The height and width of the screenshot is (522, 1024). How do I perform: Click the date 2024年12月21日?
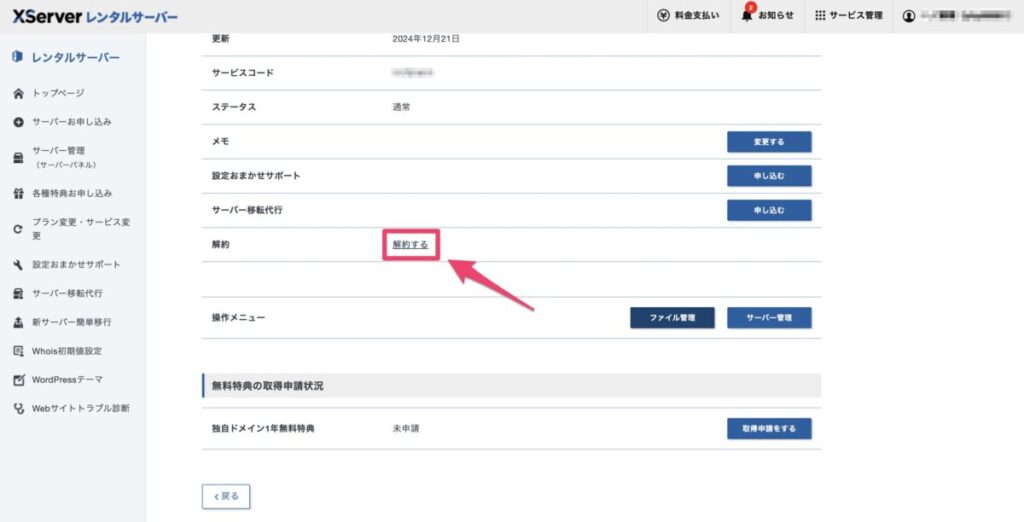tap(426, 39)
